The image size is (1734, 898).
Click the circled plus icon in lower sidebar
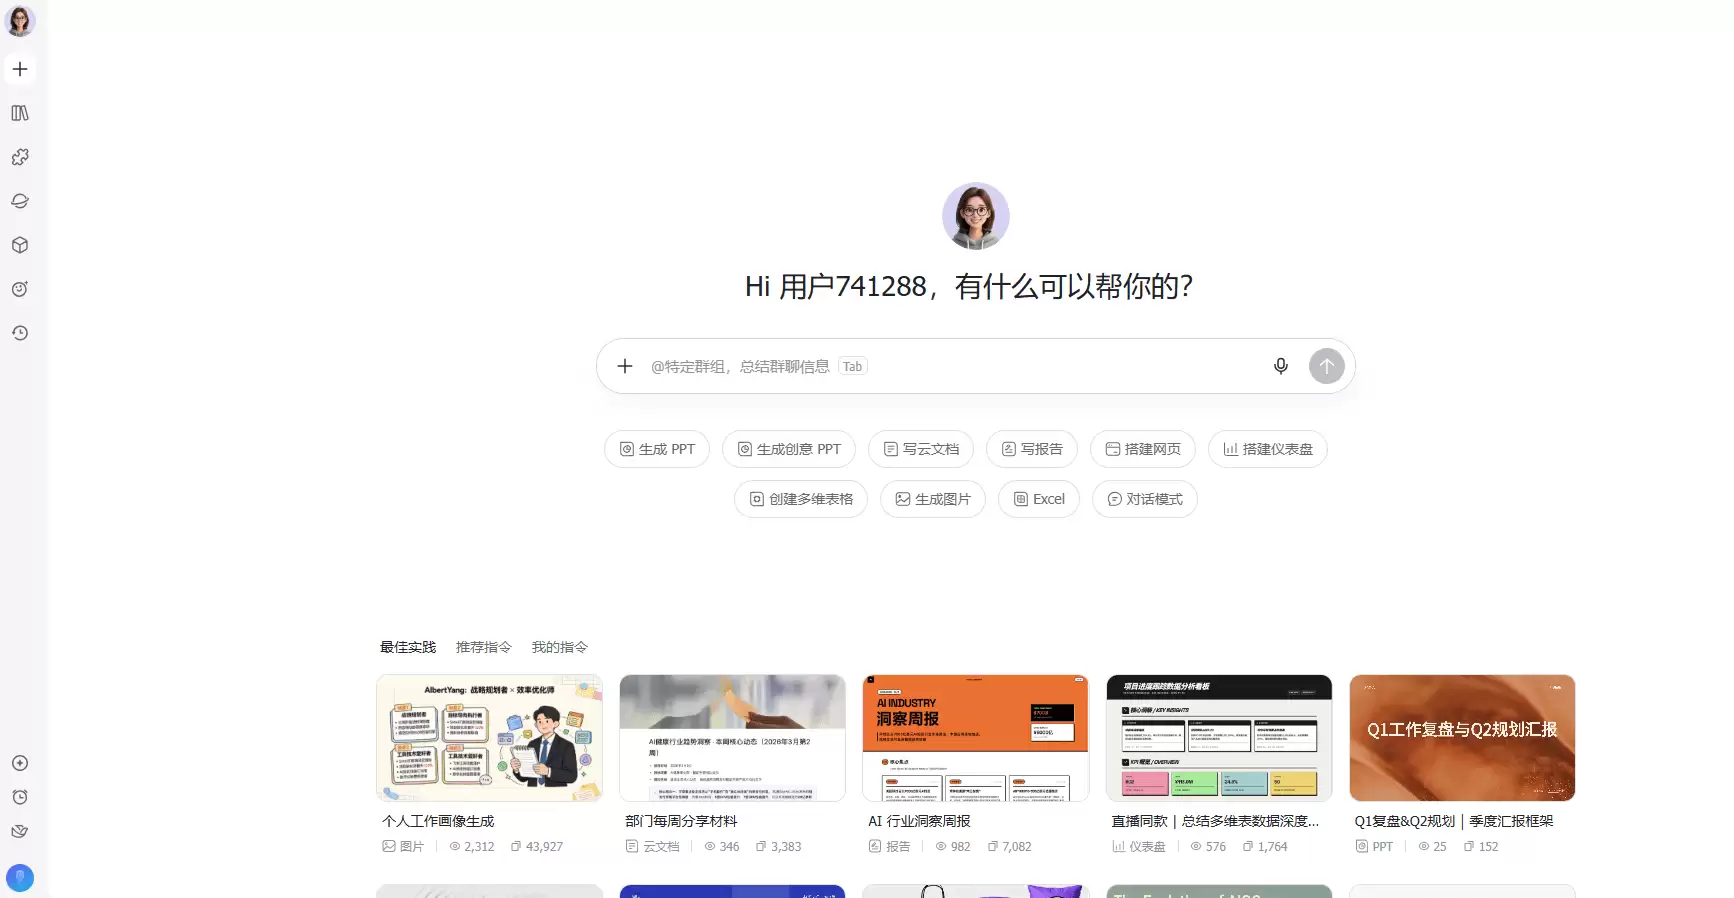(x=20, y=763)
